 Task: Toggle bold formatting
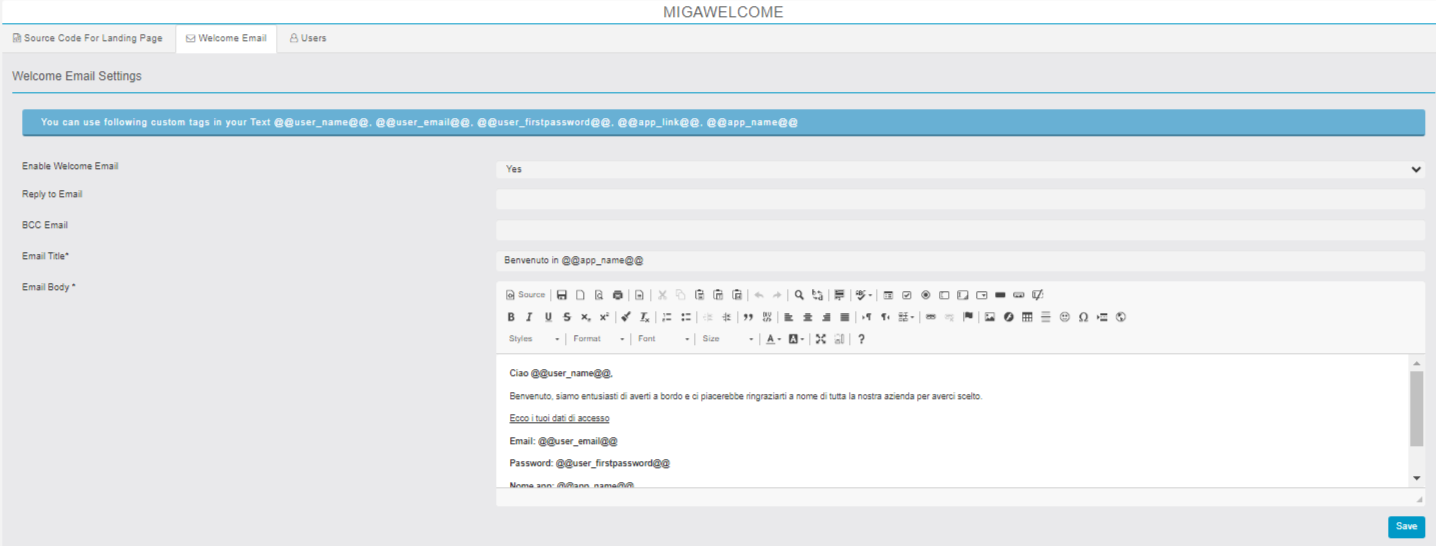coord(511,317)
